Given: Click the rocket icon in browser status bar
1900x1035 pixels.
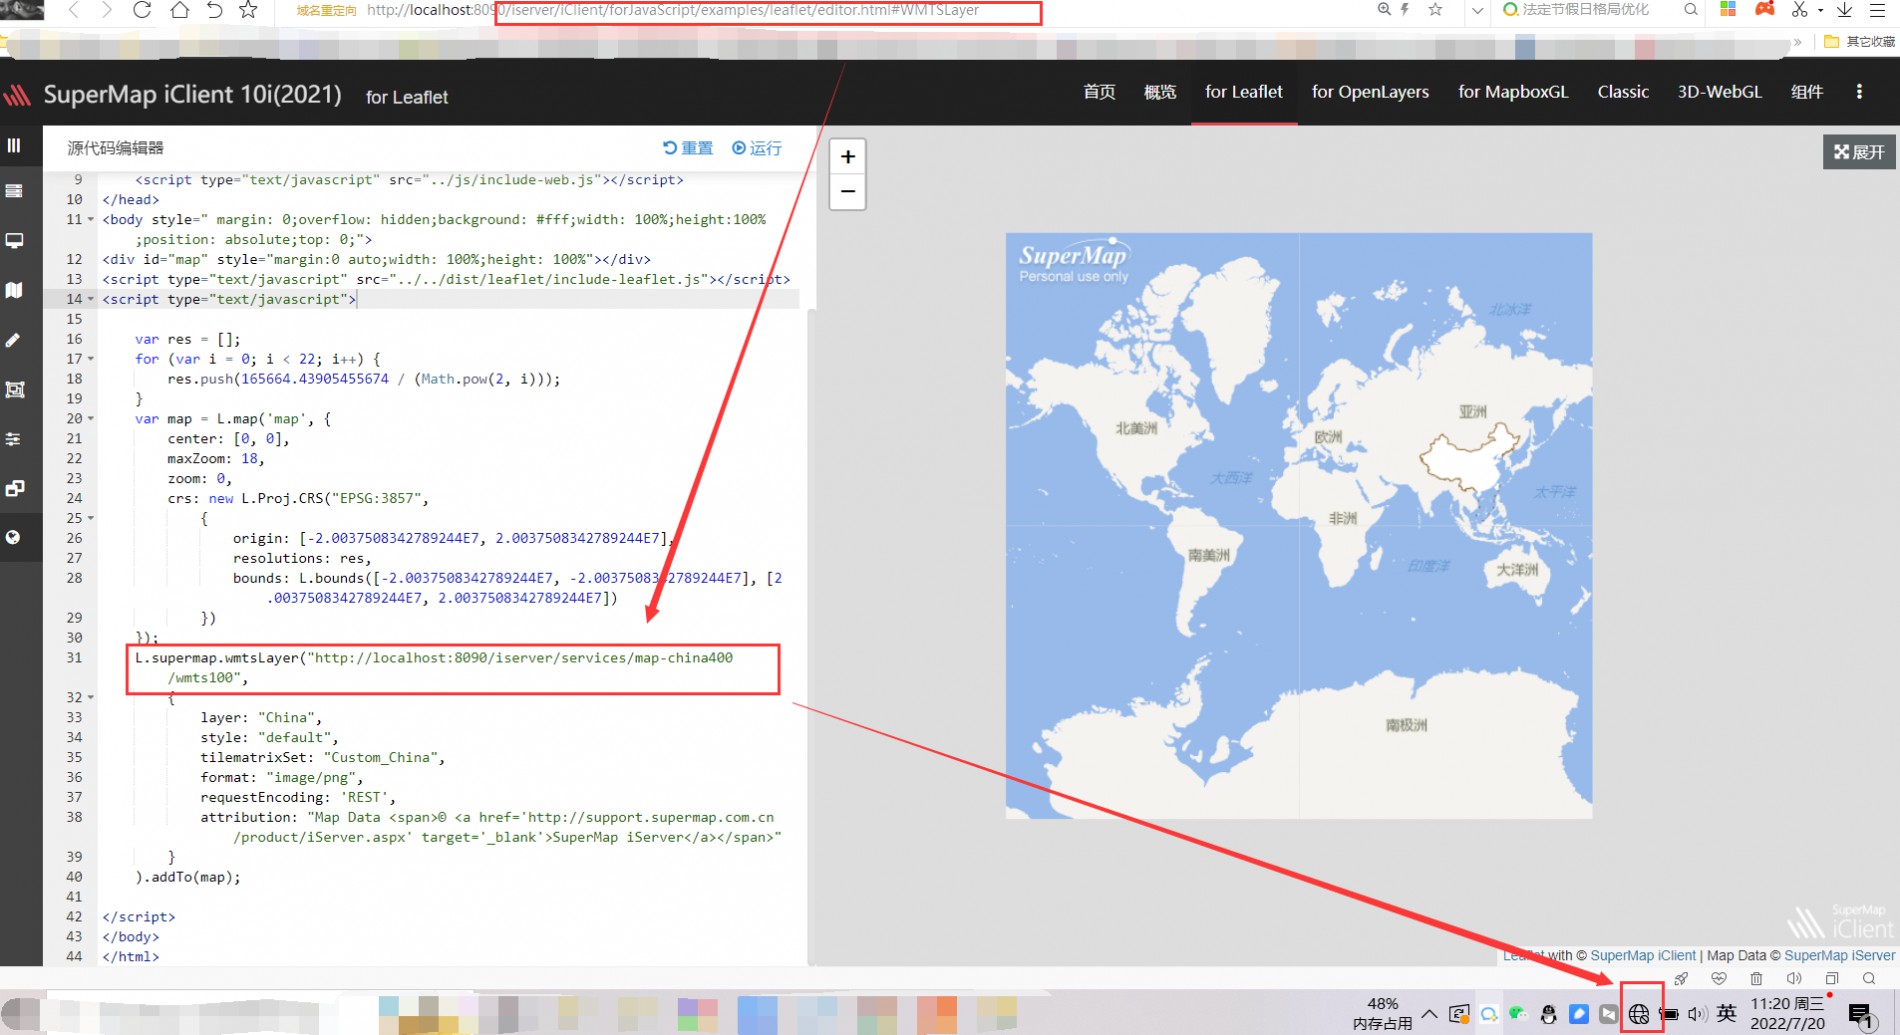Looking at the screenshot, I should [x=1681, y=978].
